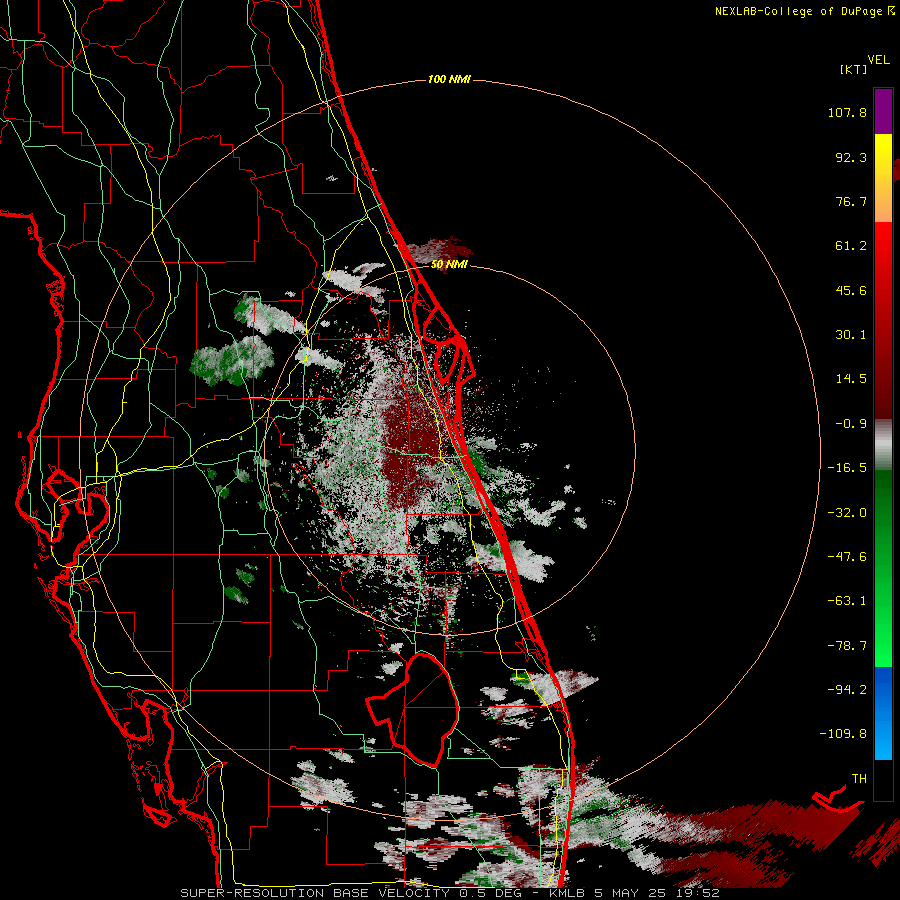Click the 14.5 legend value
The width and height of the screenshot is (900, 900).
pos(851,379)
